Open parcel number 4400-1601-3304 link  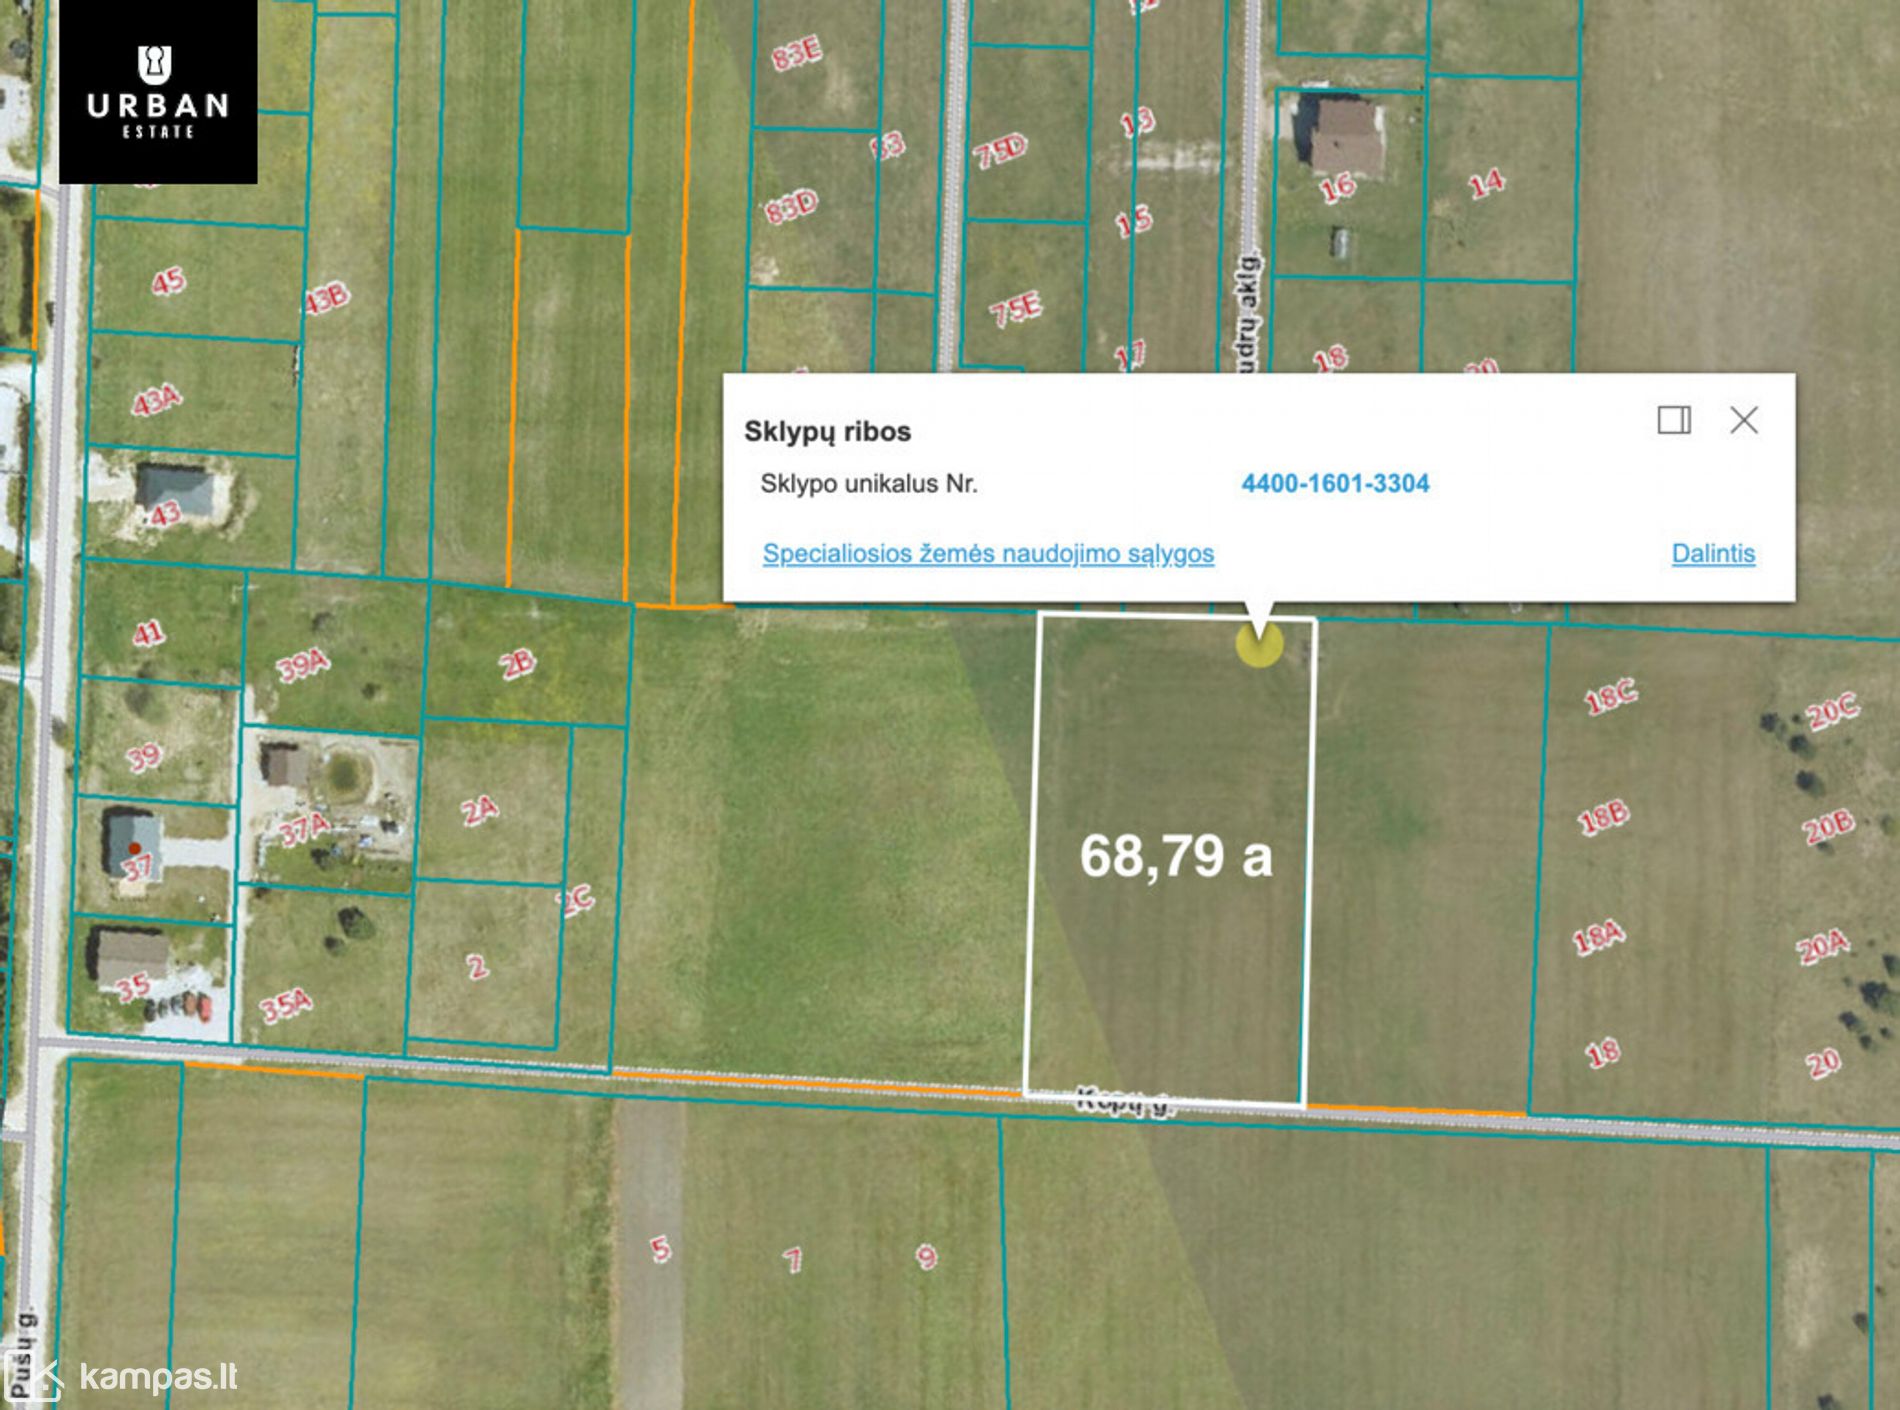(1334, 484)
